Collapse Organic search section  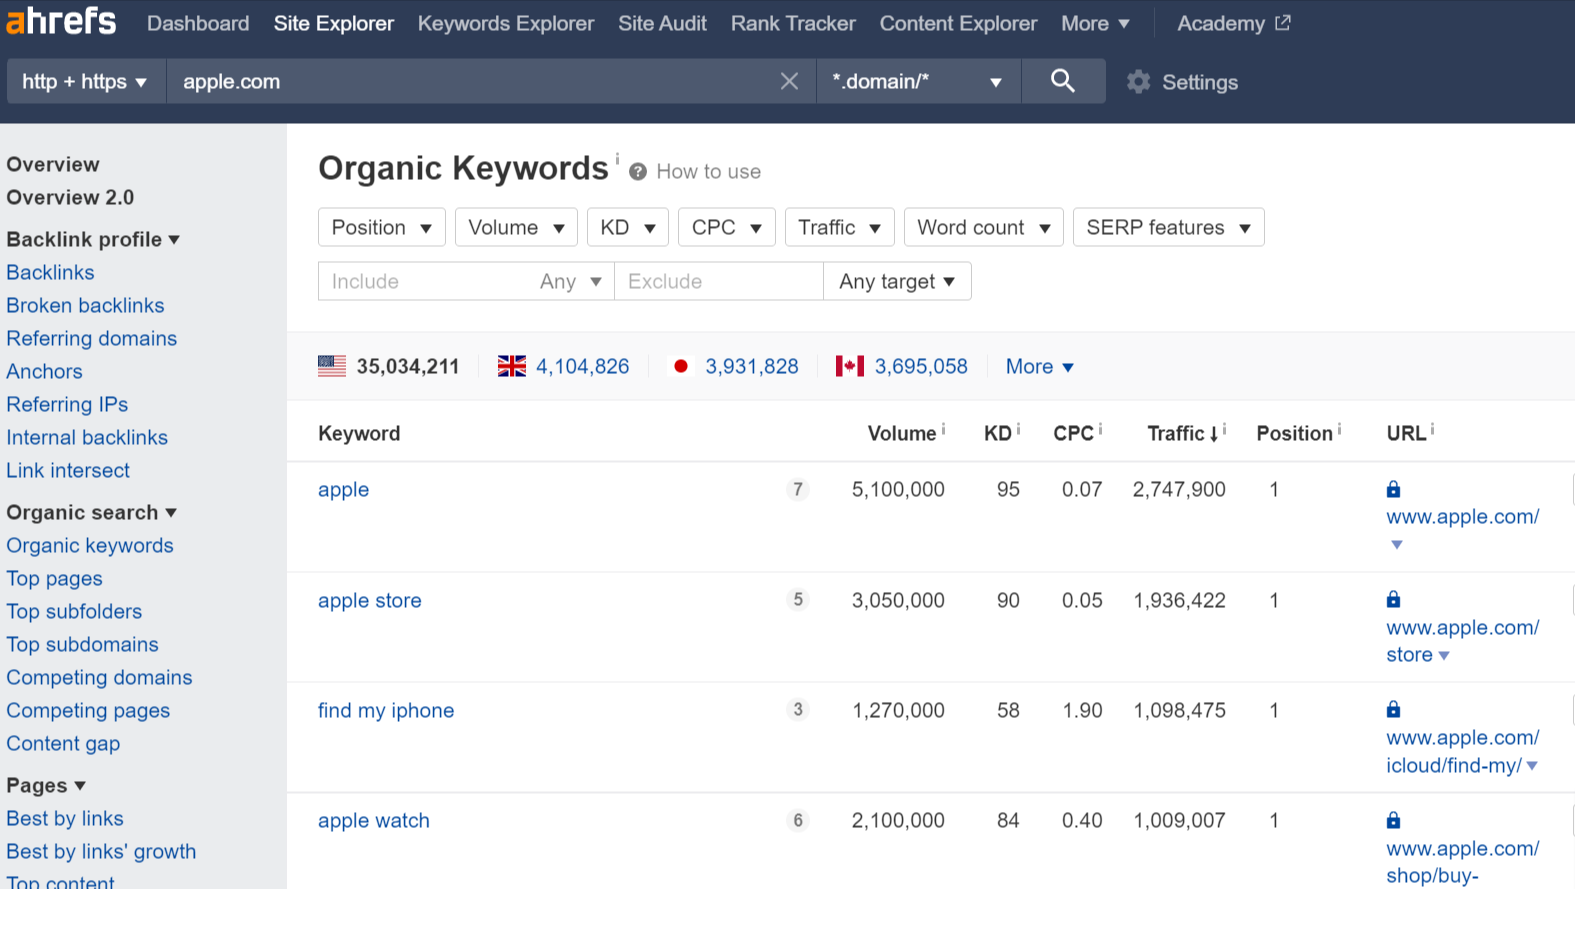pyautogui.click(x=92, y=512)
